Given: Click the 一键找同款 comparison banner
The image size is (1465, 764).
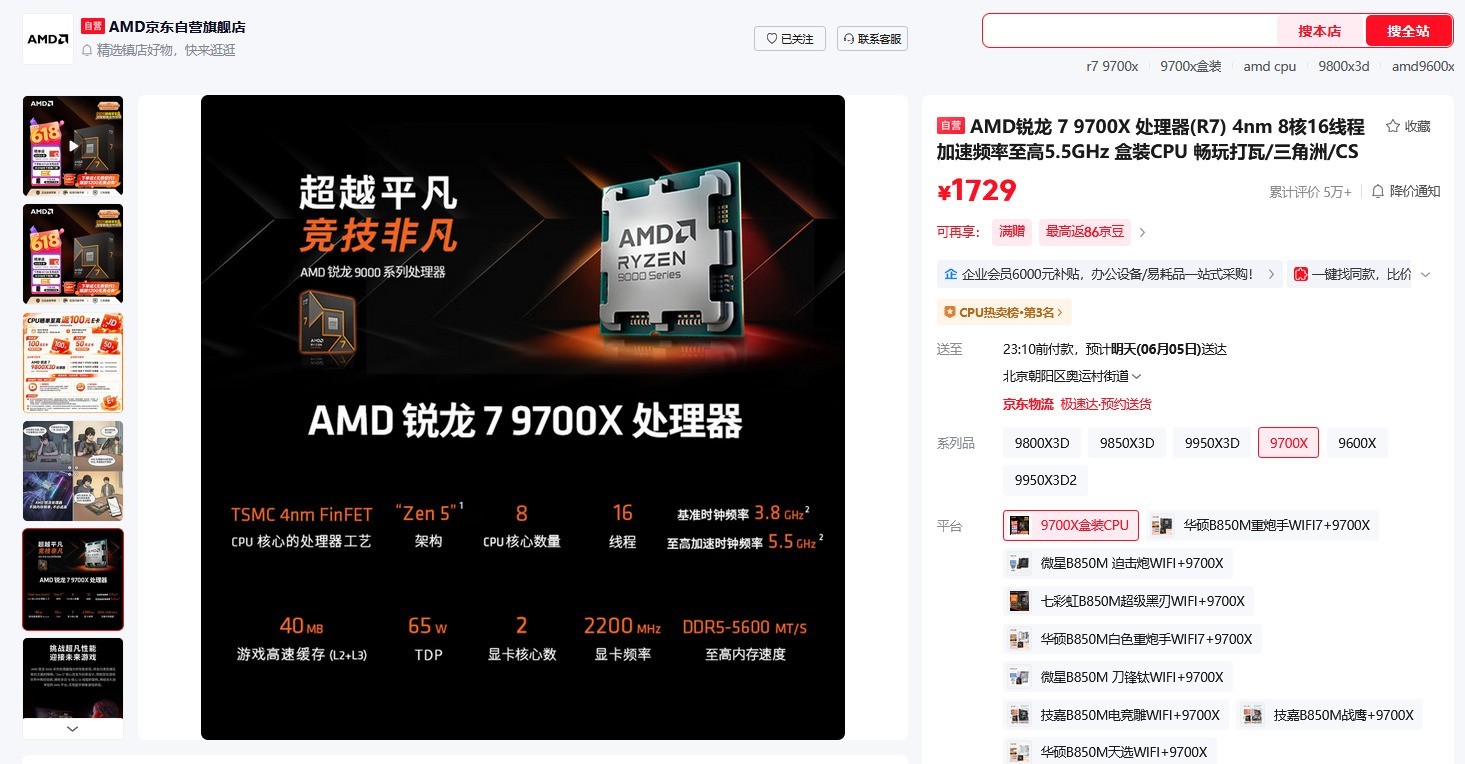Looking at the screenshot, I should (1350, 274).
